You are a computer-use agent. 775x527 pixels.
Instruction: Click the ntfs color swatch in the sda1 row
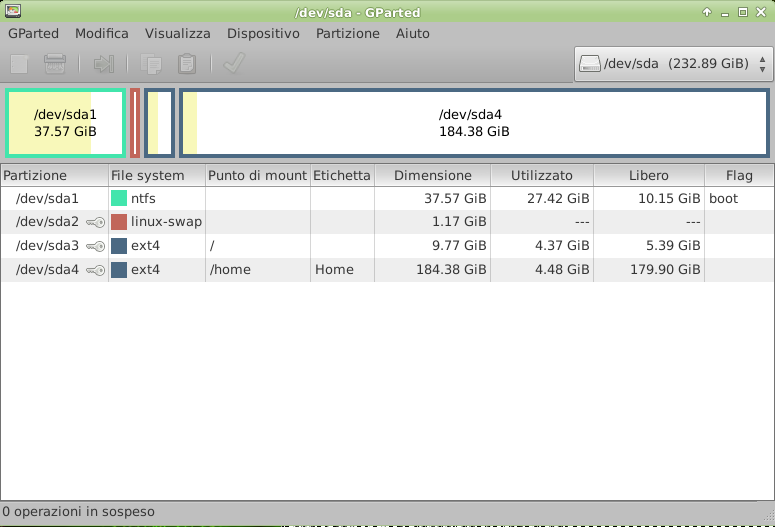(x=119, y=198)
